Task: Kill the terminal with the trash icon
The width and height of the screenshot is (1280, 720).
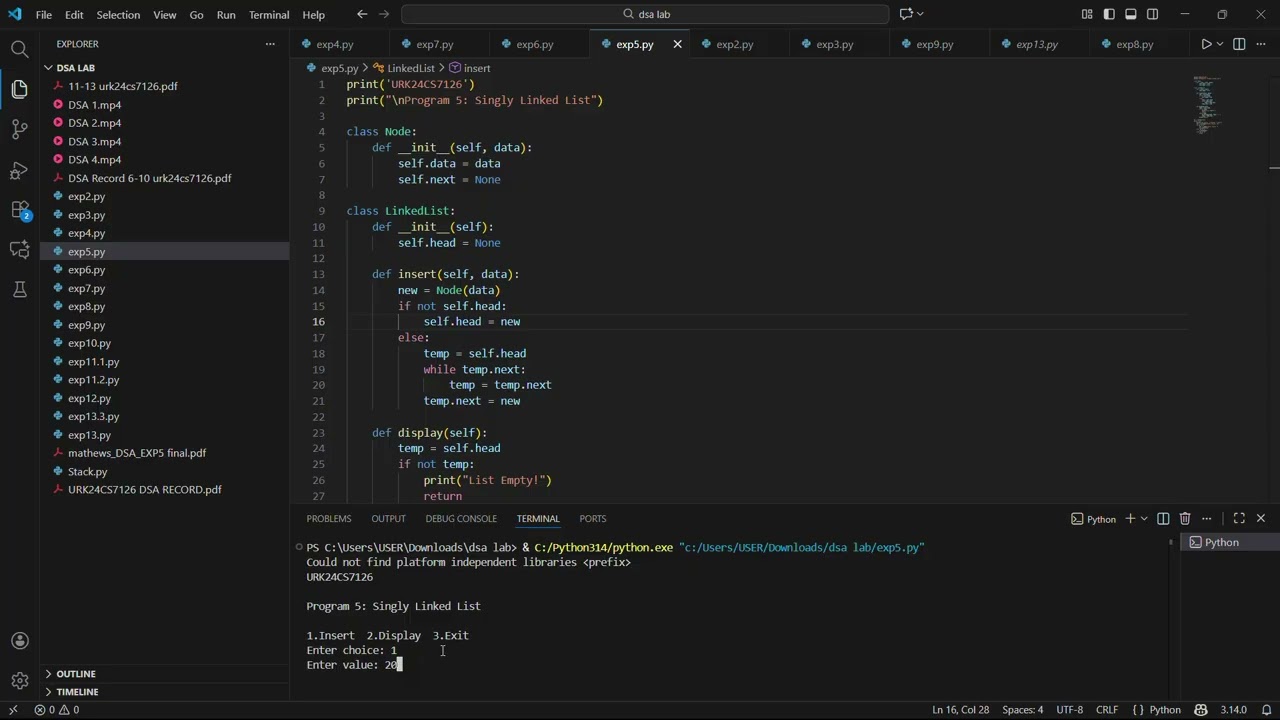Action: tap(1185, 518)
